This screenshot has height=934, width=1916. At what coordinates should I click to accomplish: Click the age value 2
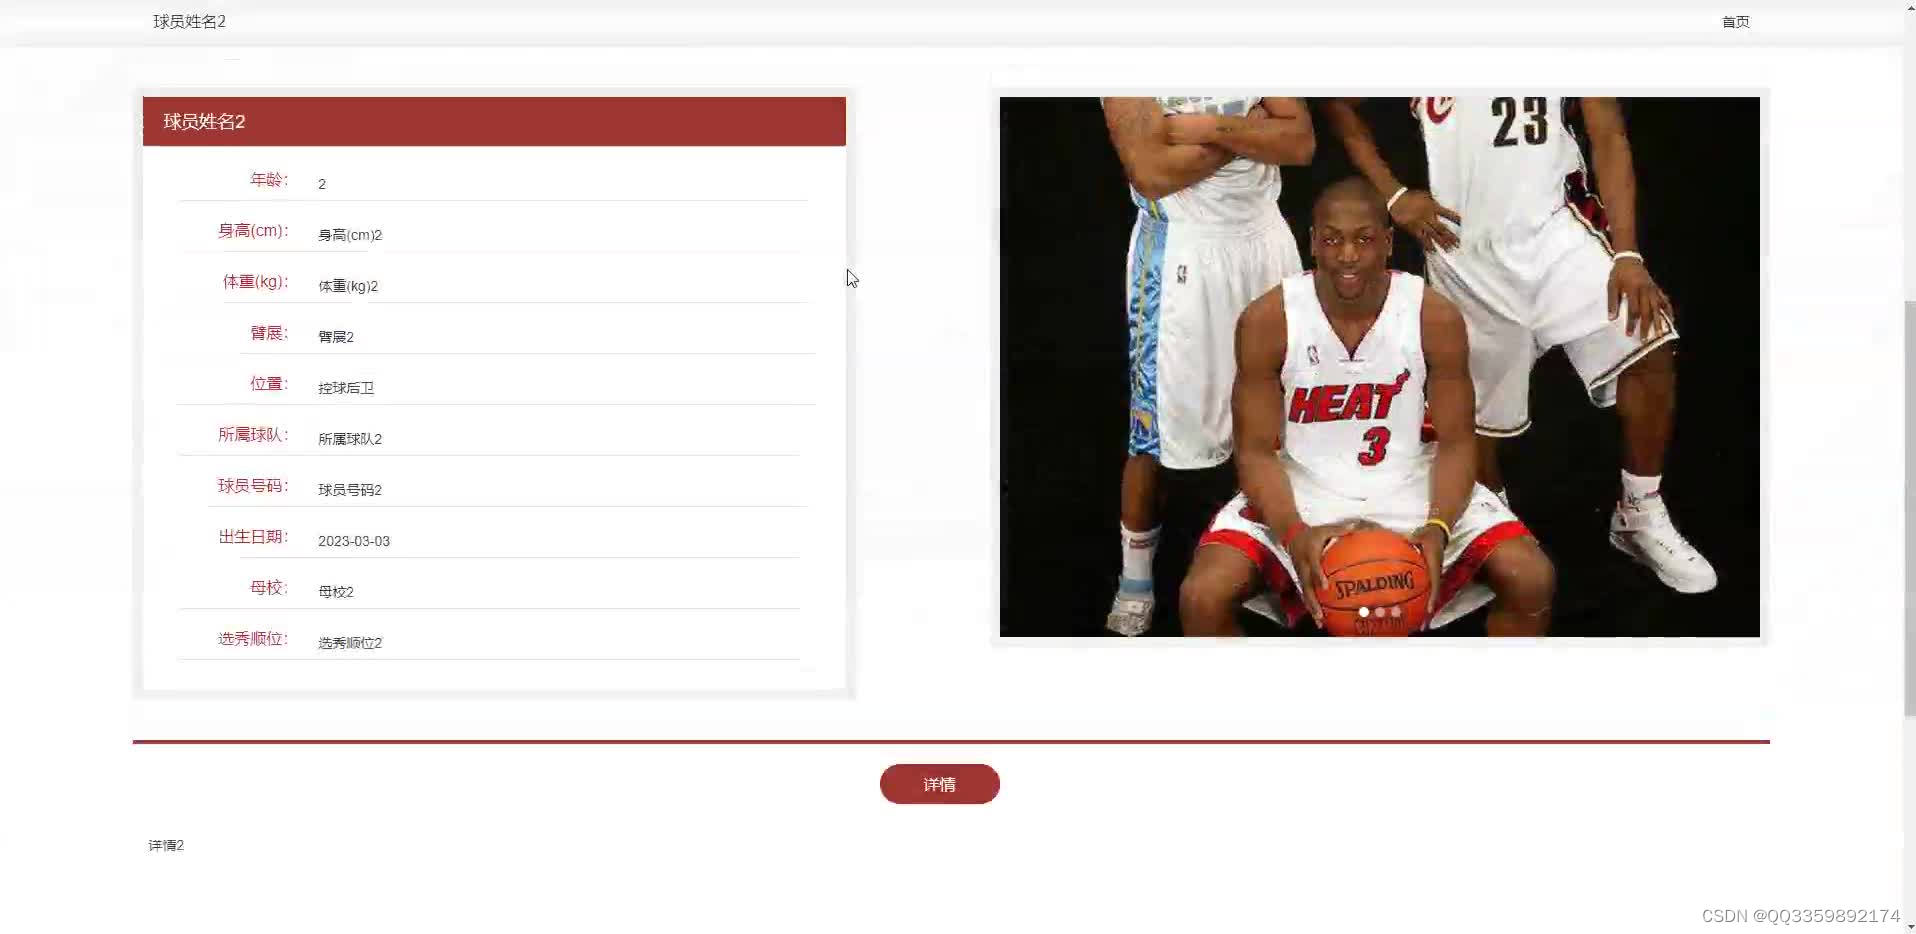click(x=322, y=184)
